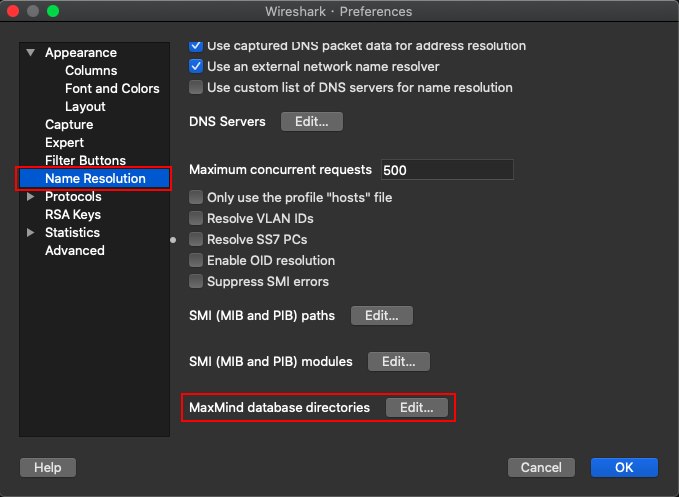Click the panel splitter handle dot
679x497 pixels.
[173, 240]
